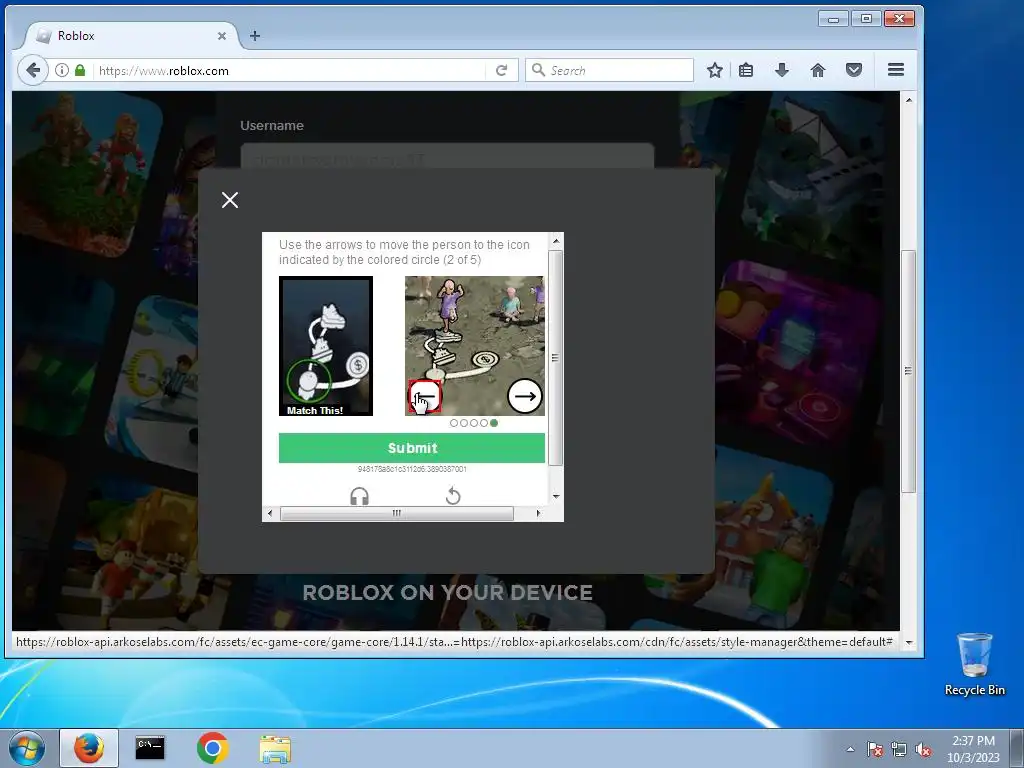Click the Action Center flag tray icon
This screenshot has height=768, width=1024.
click(874, 749)
